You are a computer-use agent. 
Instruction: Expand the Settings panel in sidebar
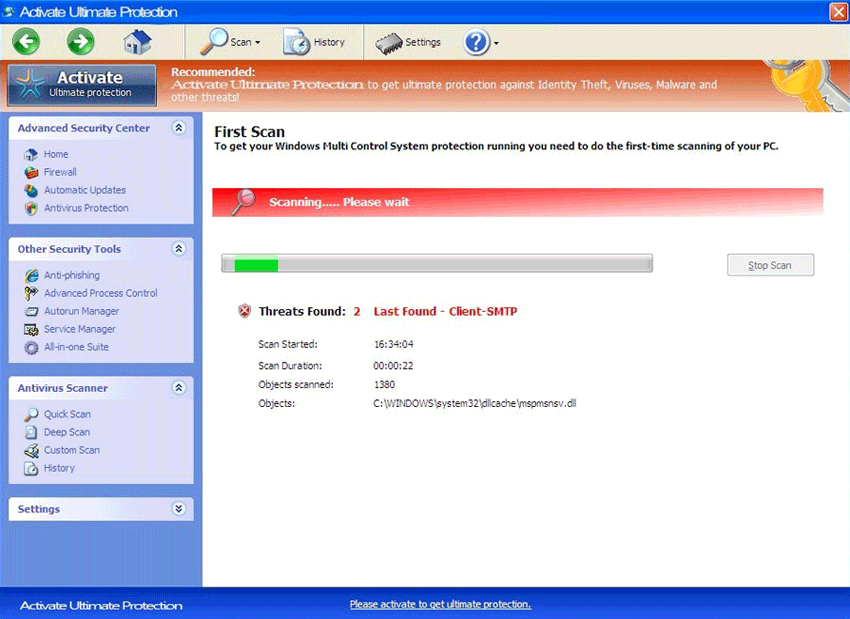tap(179, 509)
